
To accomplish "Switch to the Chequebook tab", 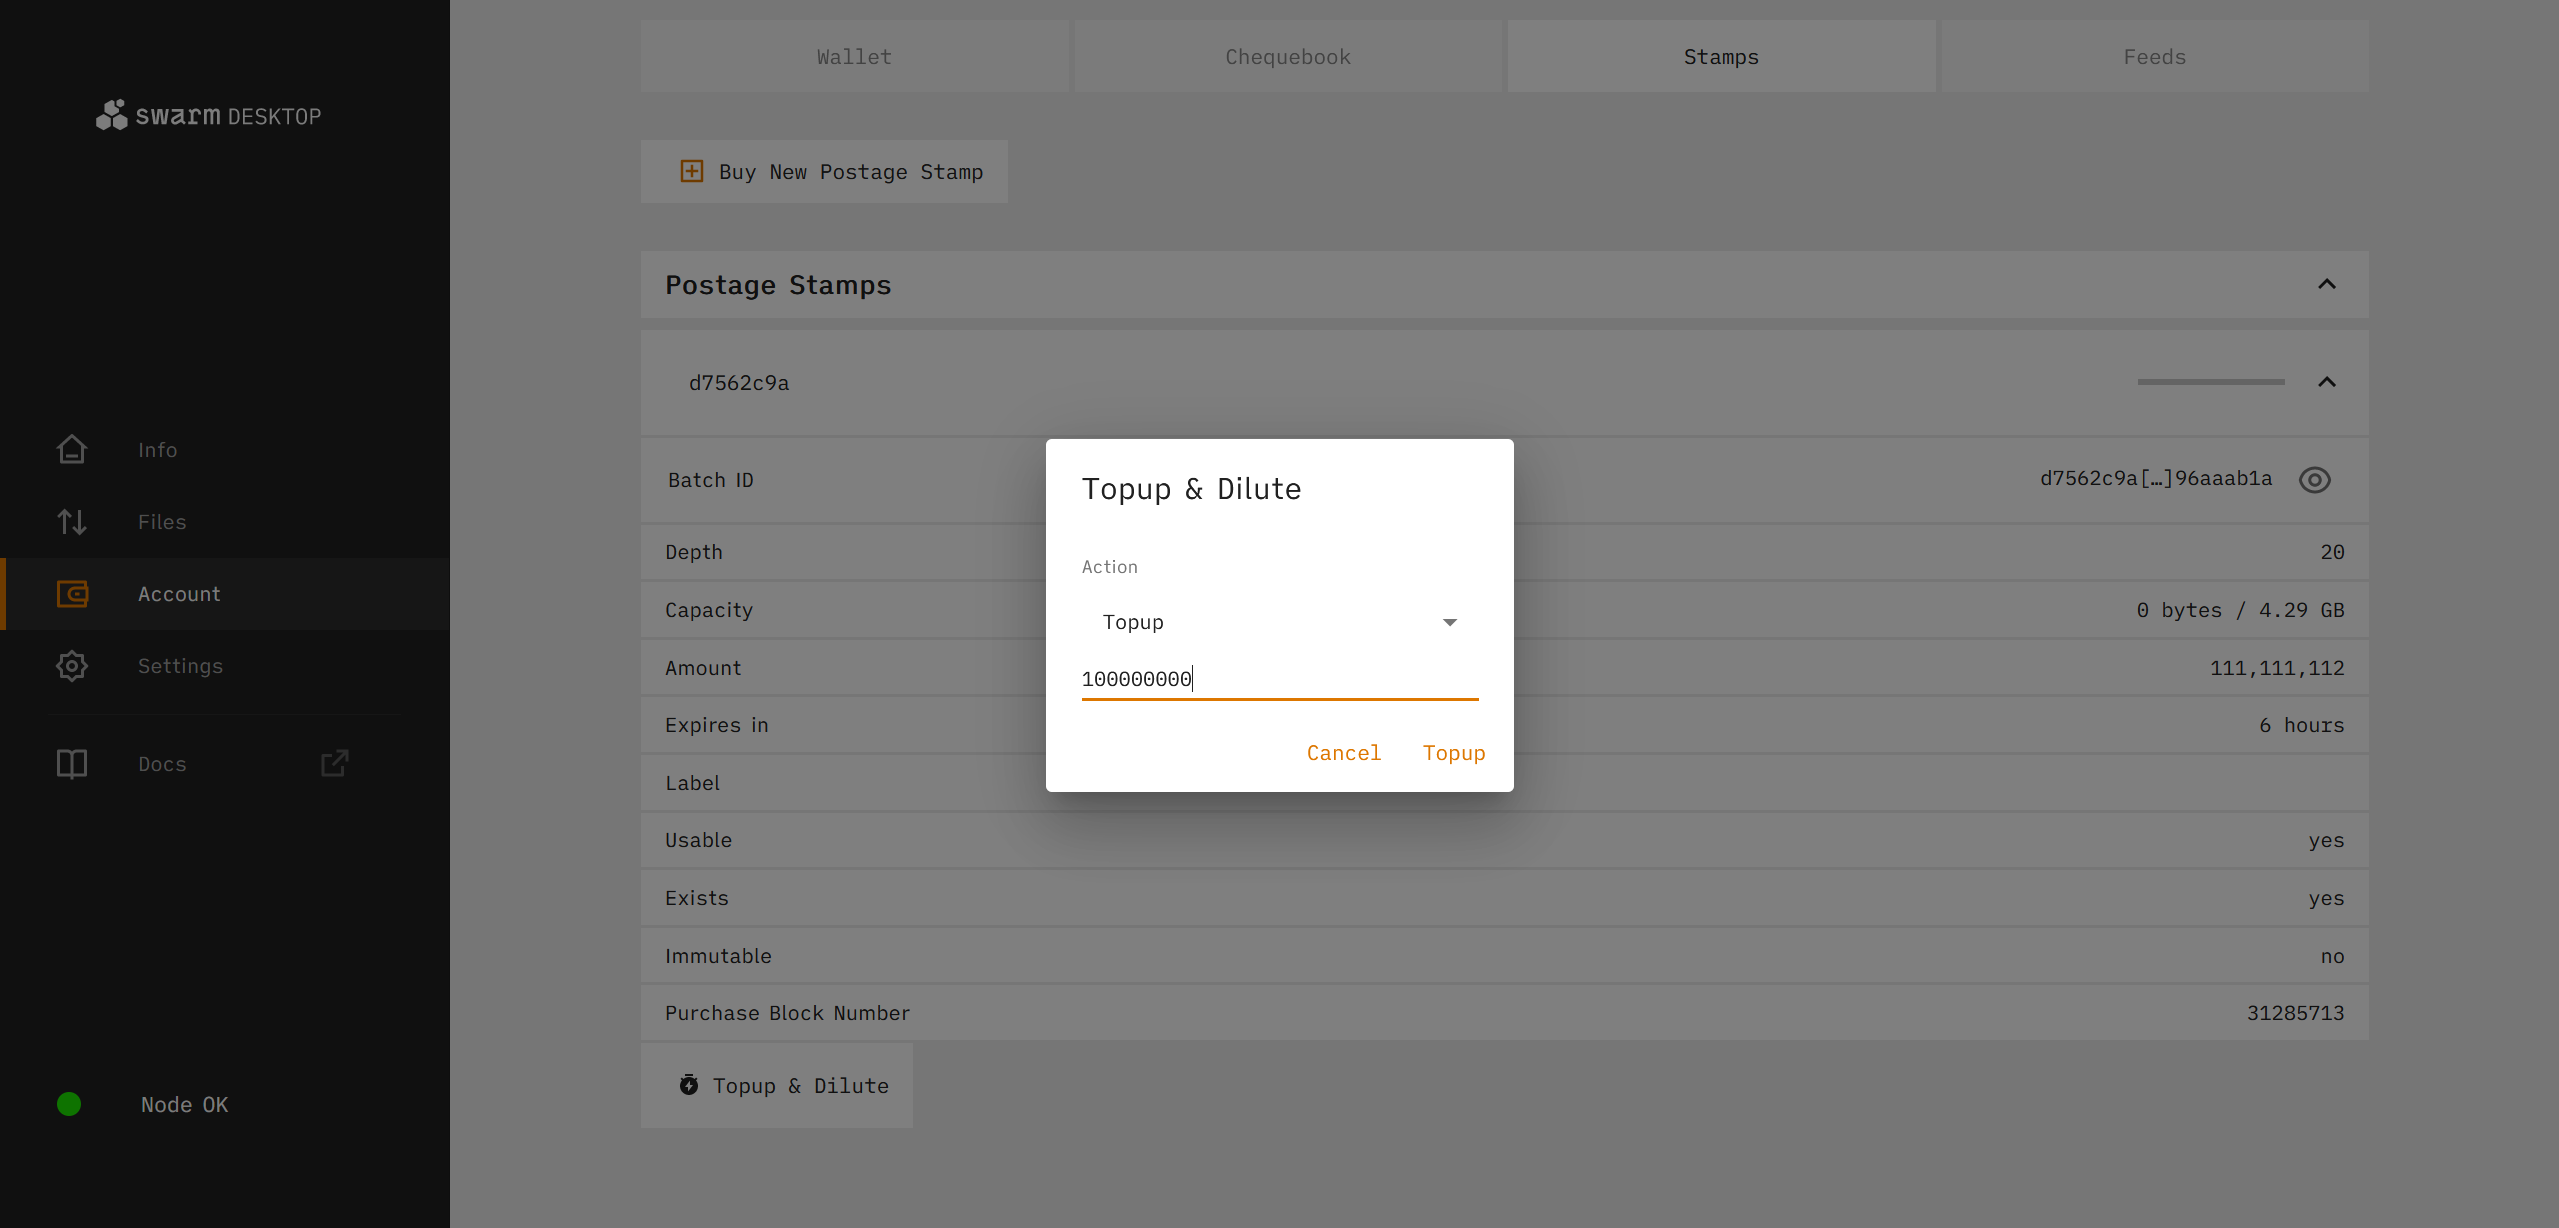I will 1287,57.
